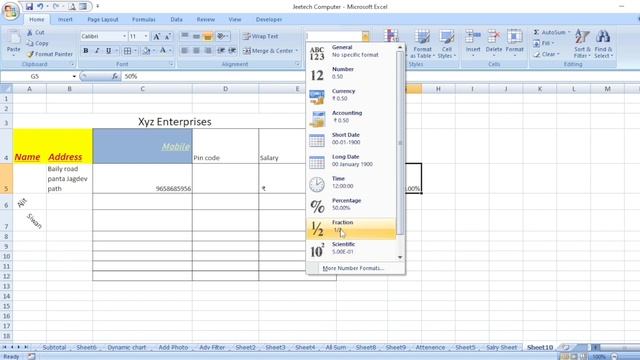Choose Scientific number format
The height and width of the screenshot is (360, 640).
[x=351, y=249]
